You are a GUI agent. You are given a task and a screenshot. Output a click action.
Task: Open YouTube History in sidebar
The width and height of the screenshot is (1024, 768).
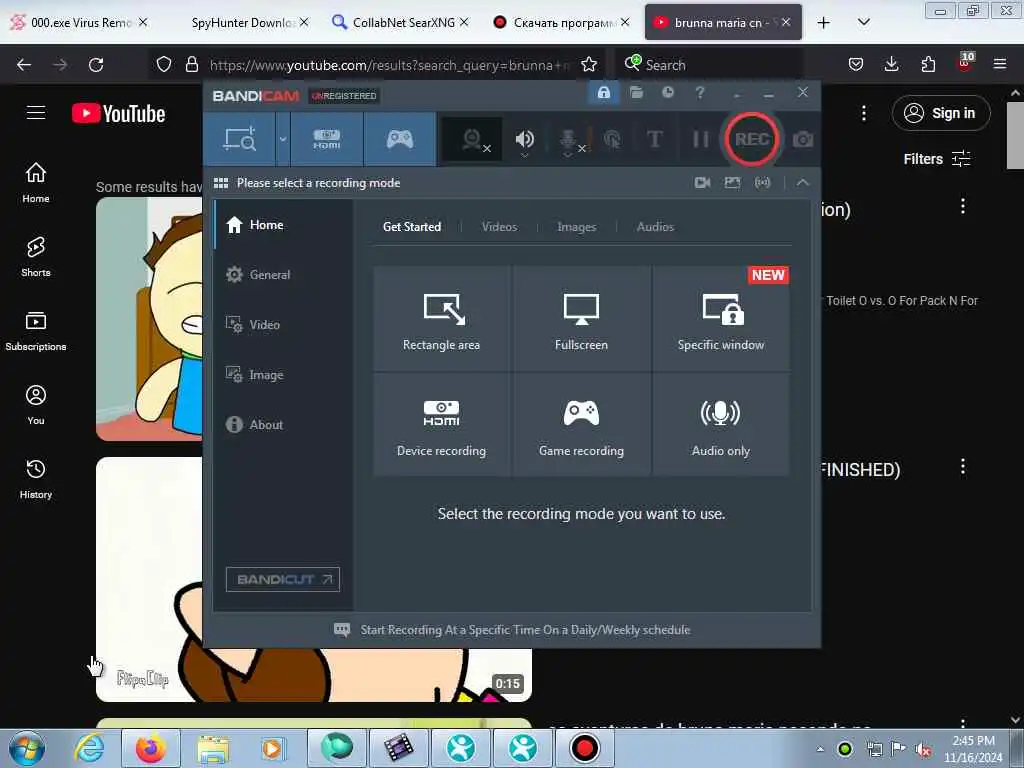(36, 479)
